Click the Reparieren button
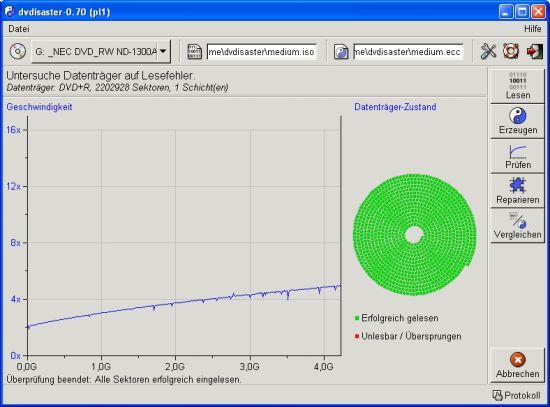Image resolution: width=550 pixels, height=407 pixels. [517, 191]
